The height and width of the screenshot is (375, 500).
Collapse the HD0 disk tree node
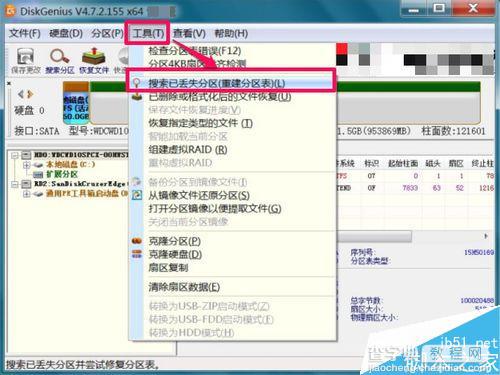[15, 155]
